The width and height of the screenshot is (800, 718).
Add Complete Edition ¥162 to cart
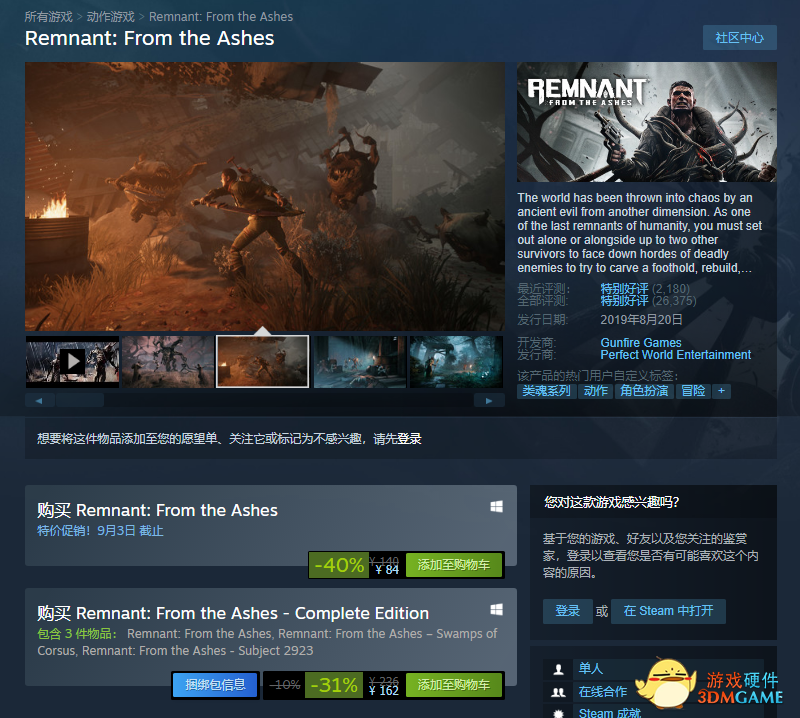coord(454,685)
